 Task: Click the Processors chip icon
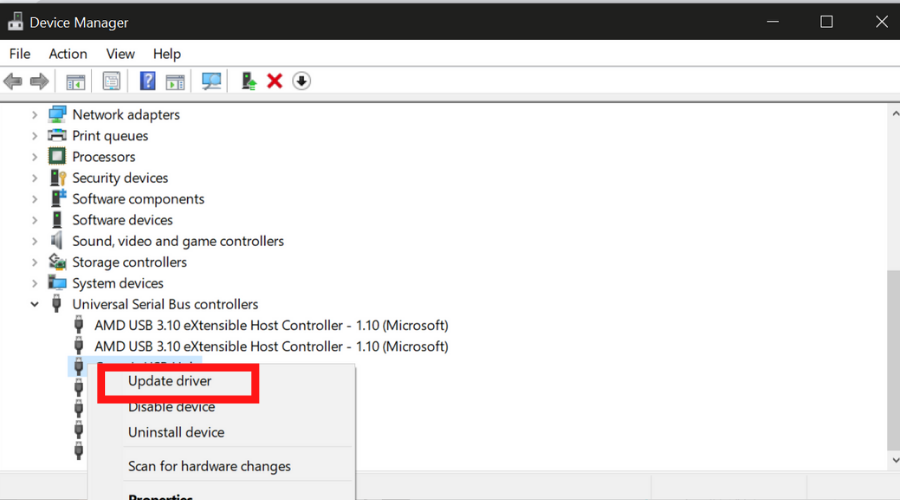point(57,156)
